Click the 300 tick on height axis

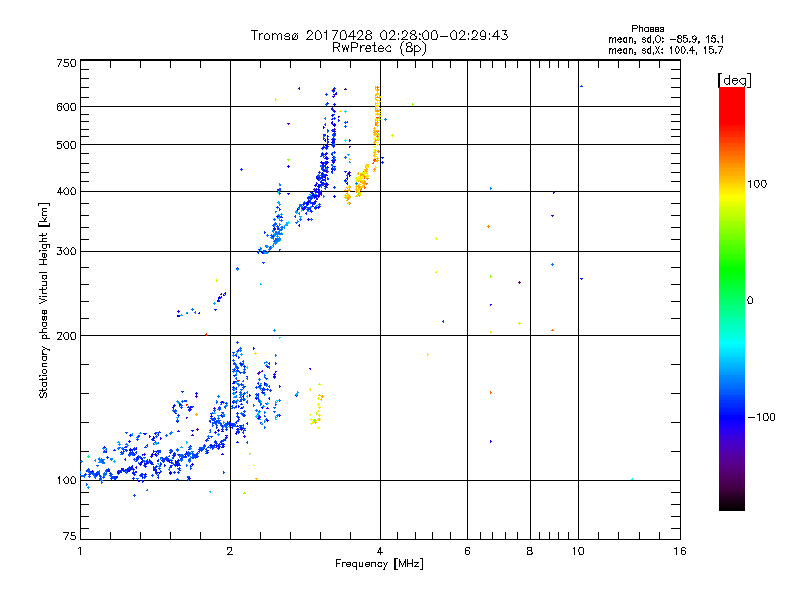click(x=66, y=251)
